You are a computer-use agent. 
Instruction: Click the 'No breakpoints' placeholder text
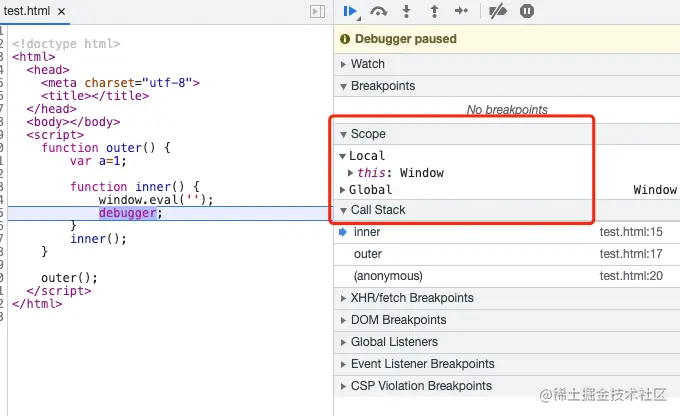[x=507, y=110]
